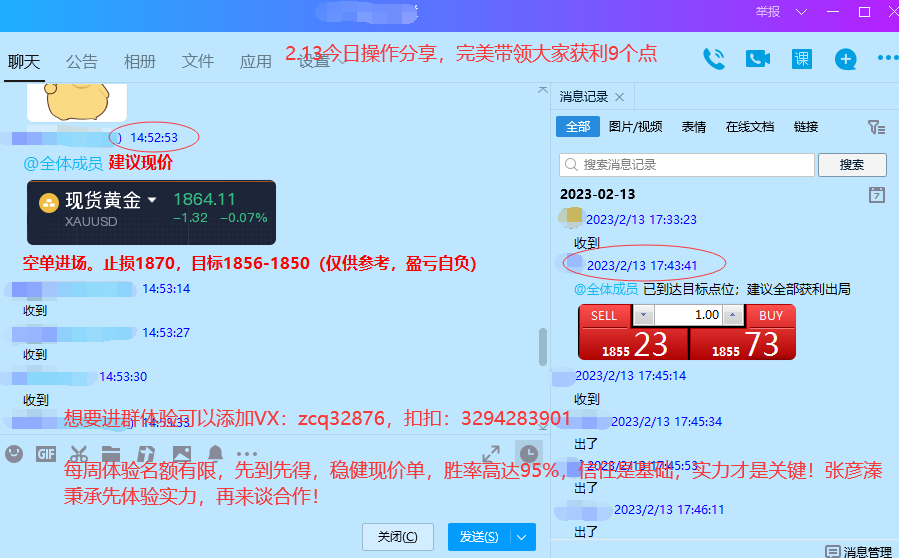This screenshot has height=558, width=899.
Task: Increase lot size with up arrow
Action: point(733,315)
